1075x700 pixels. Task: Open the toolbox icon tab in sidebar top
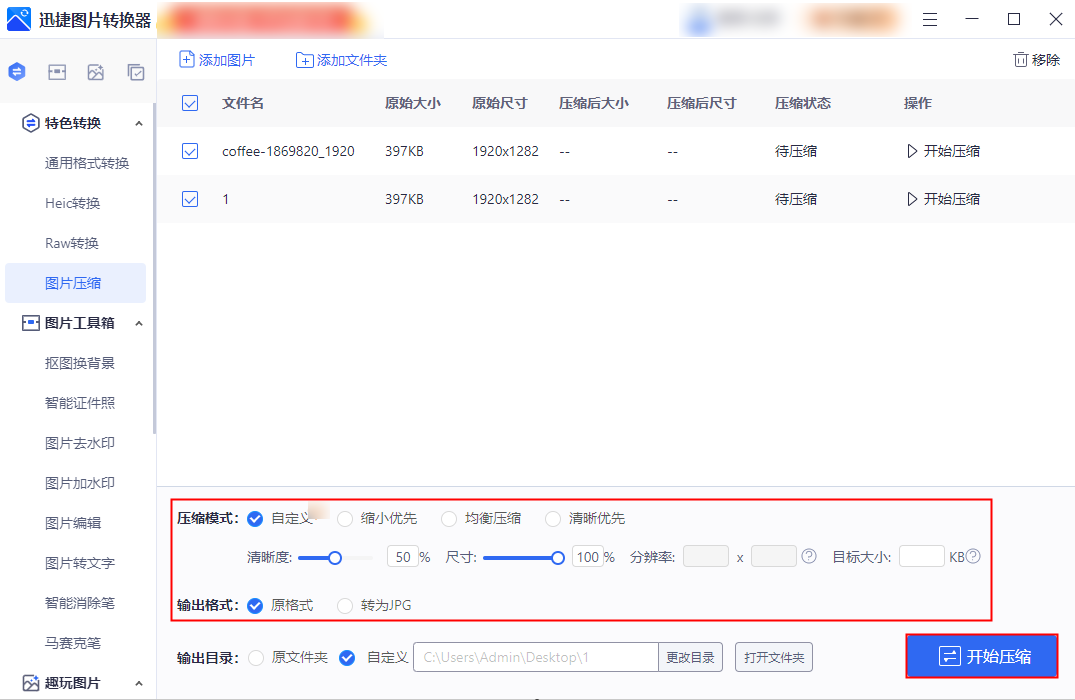[x=57, y=71]
